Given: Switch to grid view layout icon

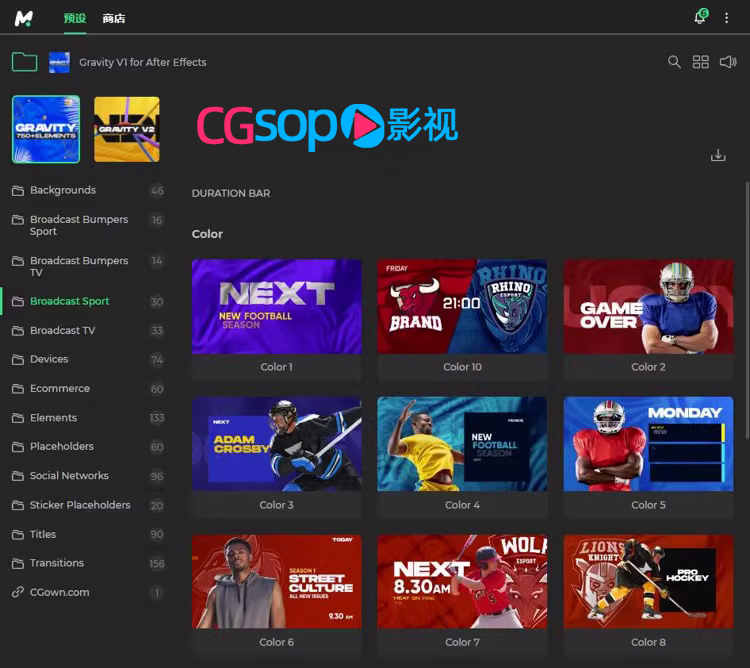Looking at the screenshot, I should click(701, 62).
